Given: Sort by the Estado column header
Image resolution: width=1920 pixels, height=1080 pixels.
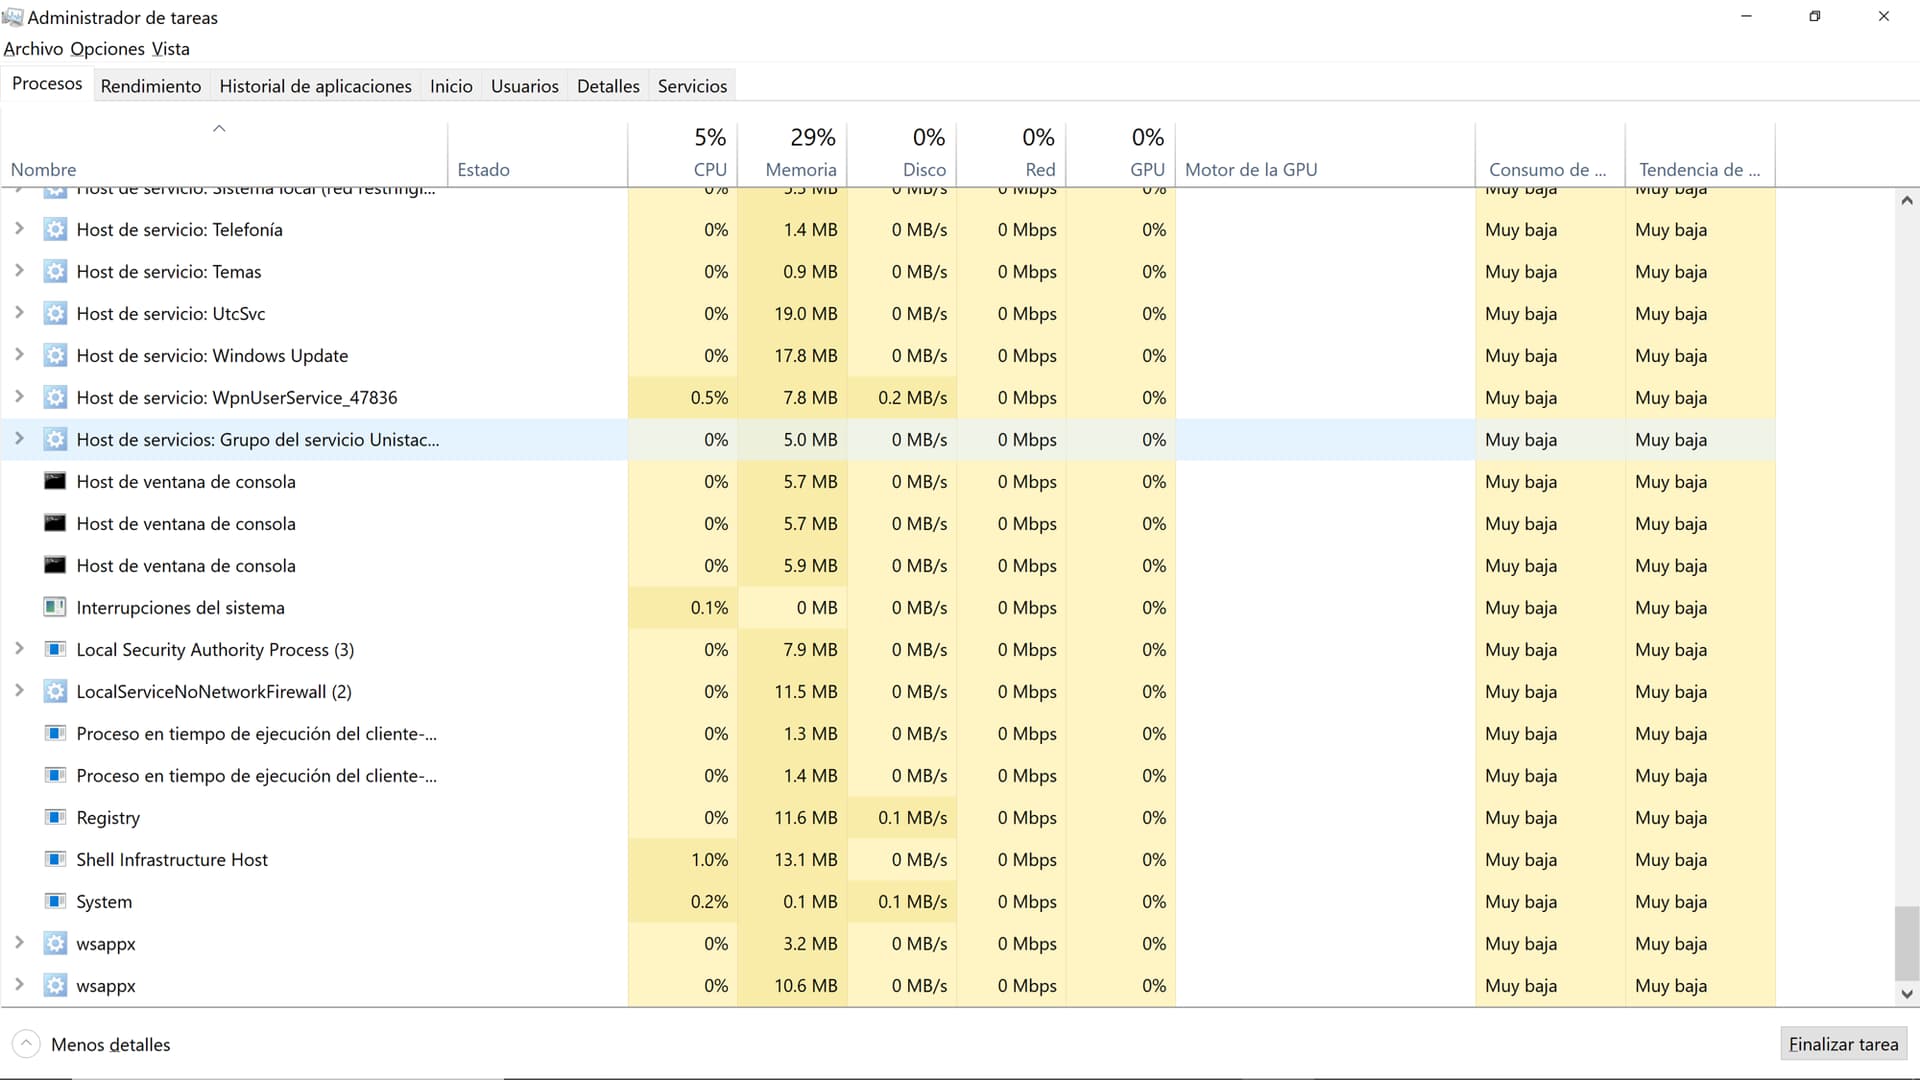Looking at the screenshot, I should pyautogui.click(x=538, y=154).
